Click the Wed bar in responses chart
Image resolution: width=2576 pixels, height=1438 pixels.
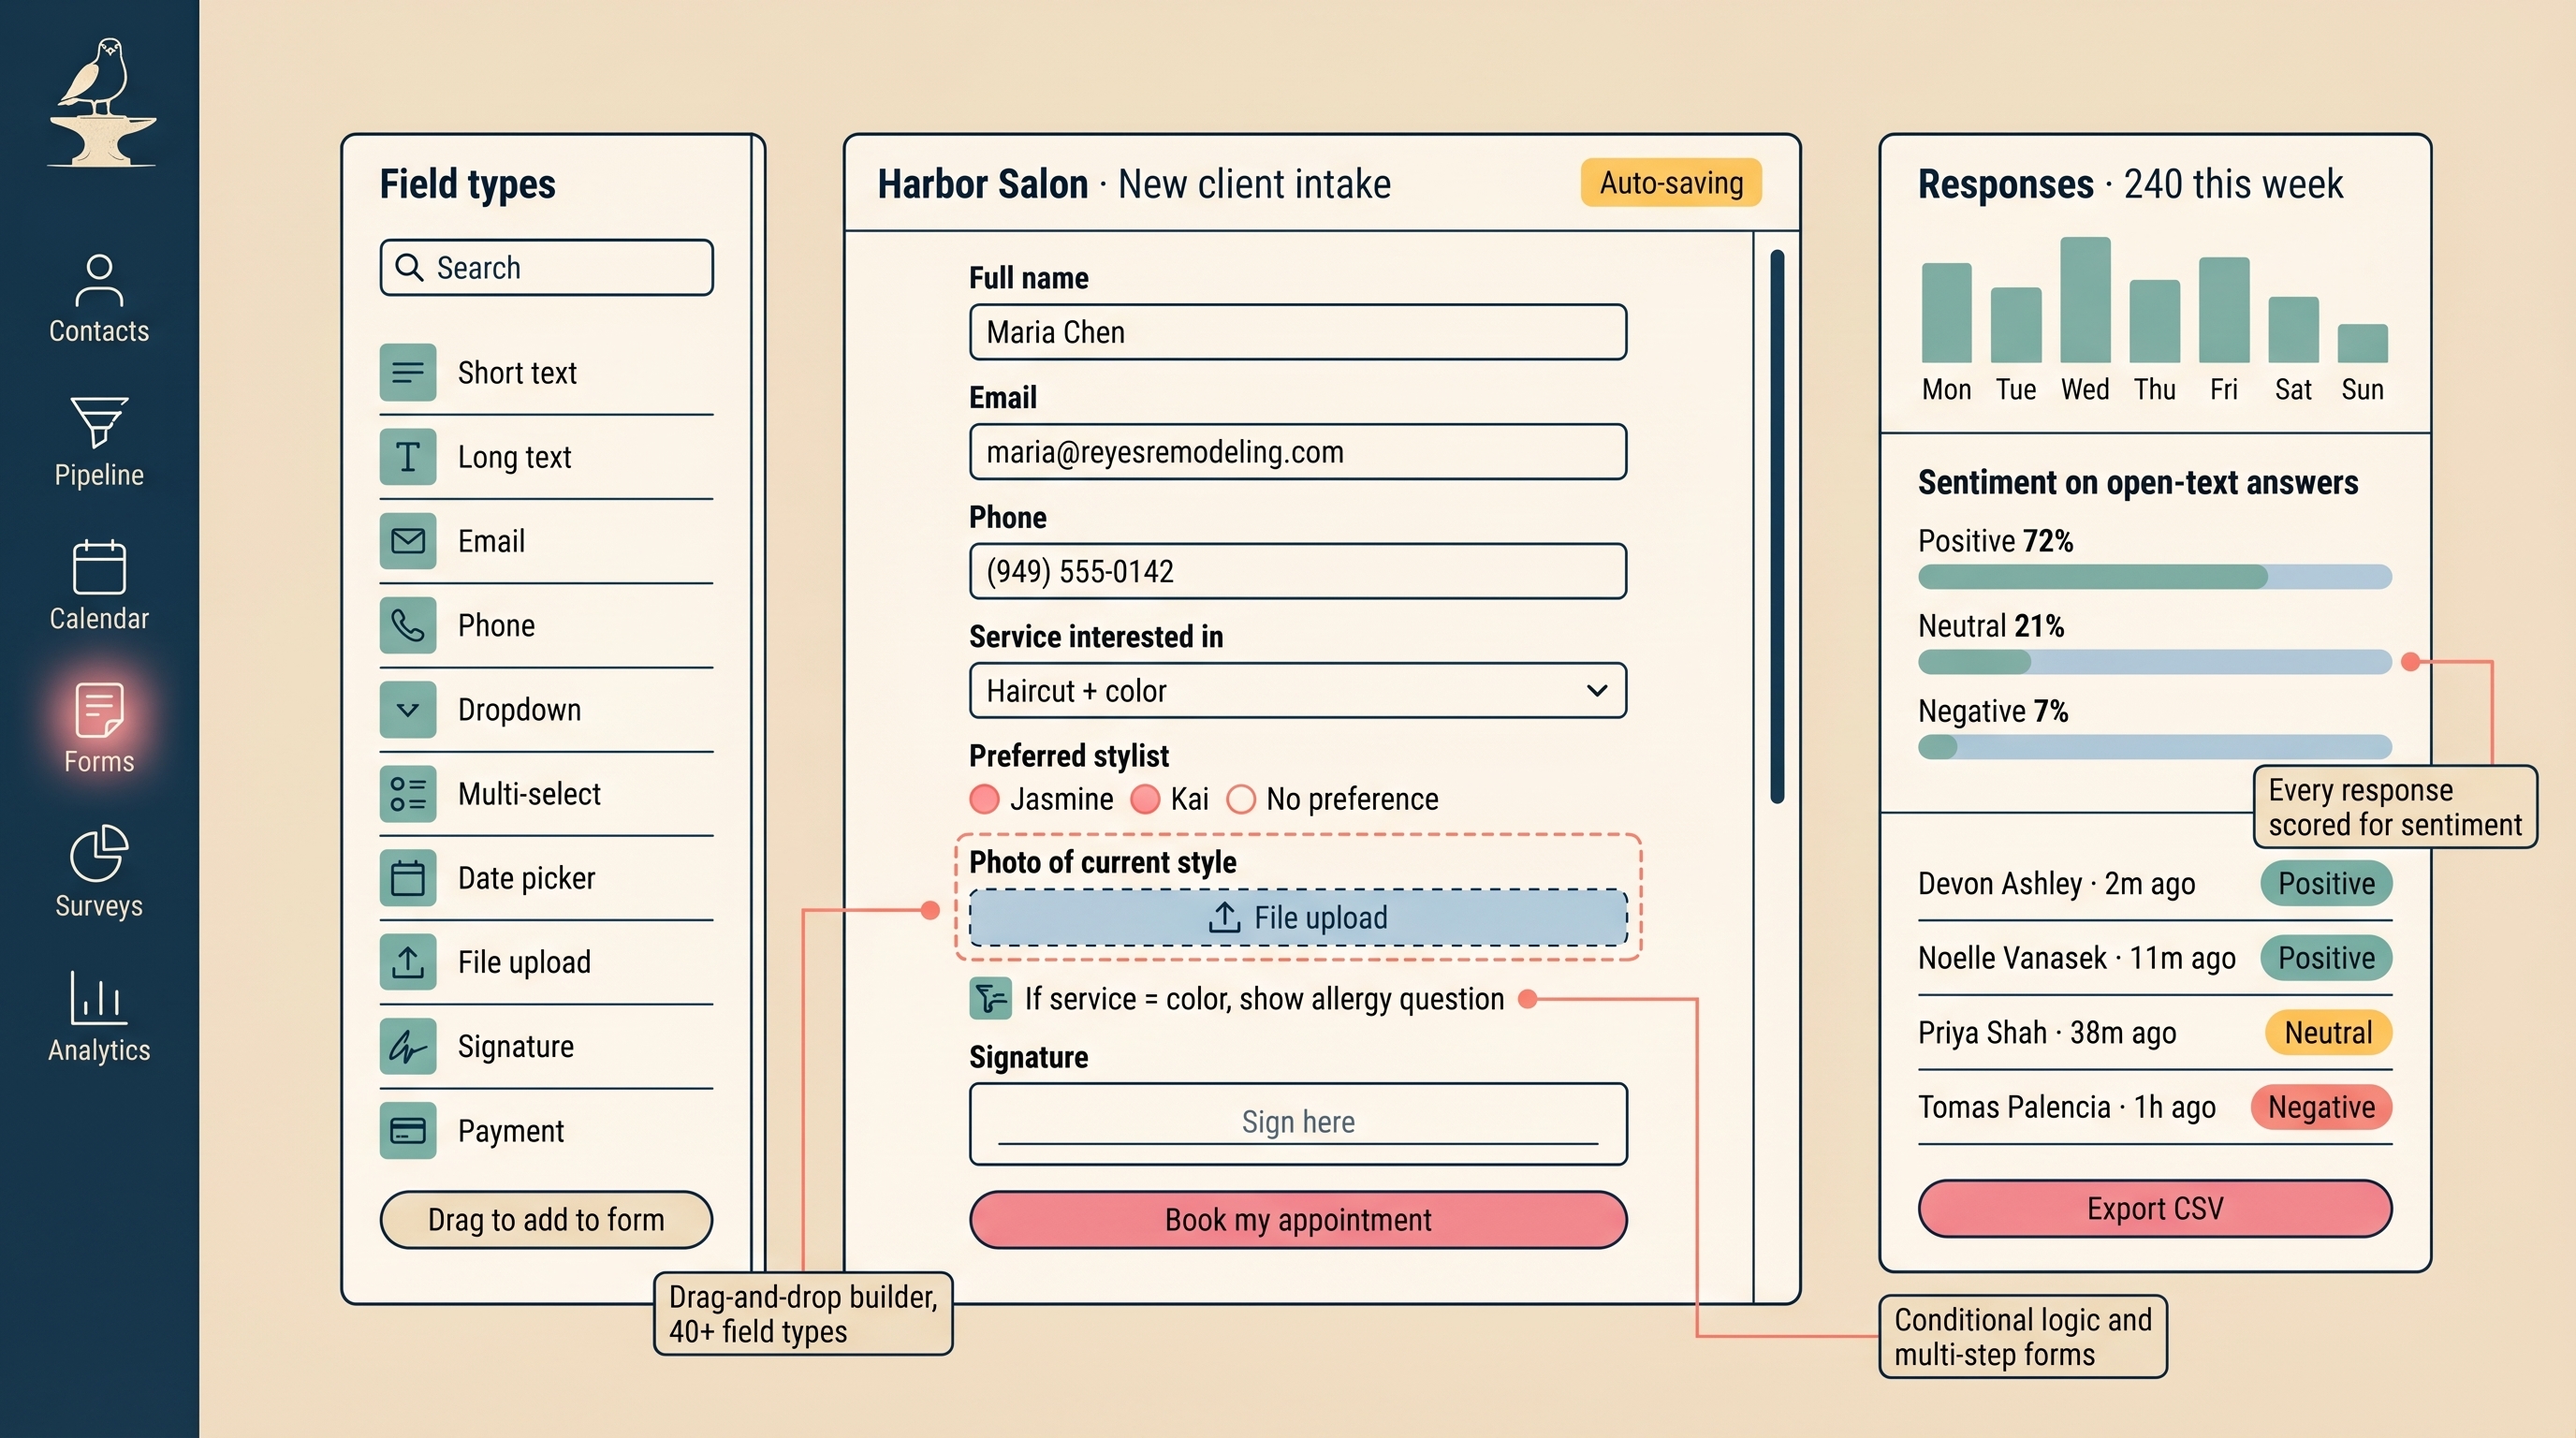(x=2085, y=299)
